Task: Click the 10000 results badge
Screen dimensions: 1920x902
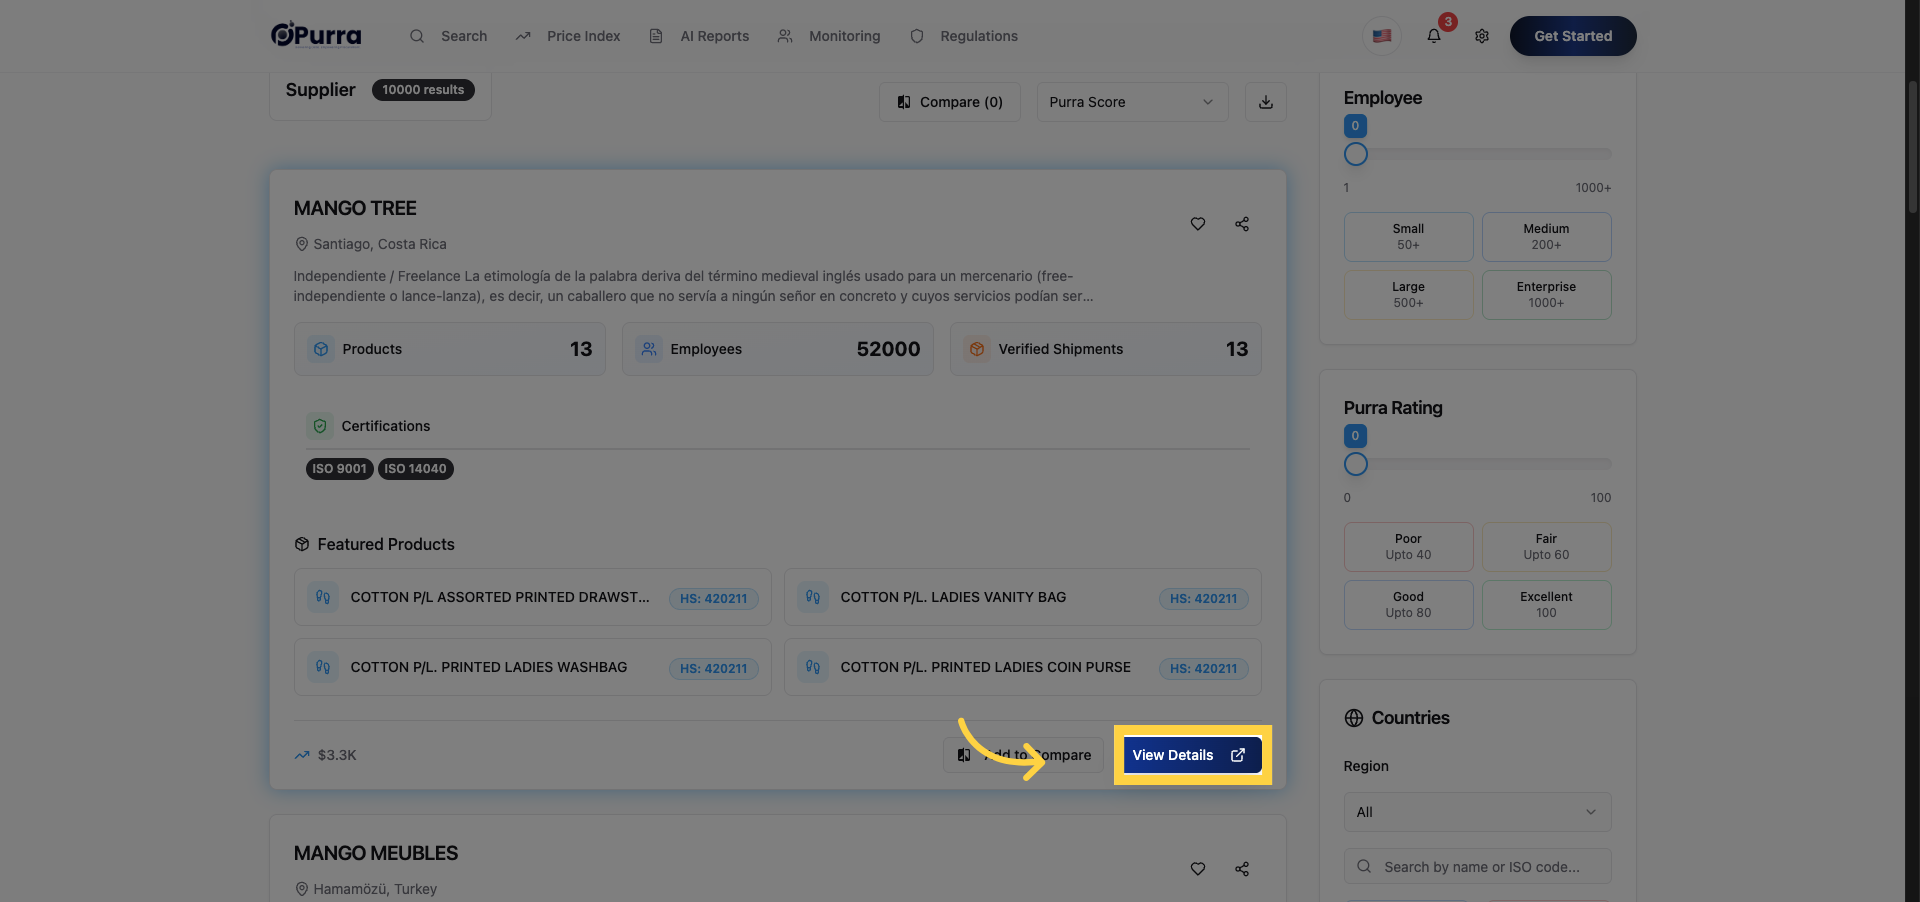Action: 423,90
